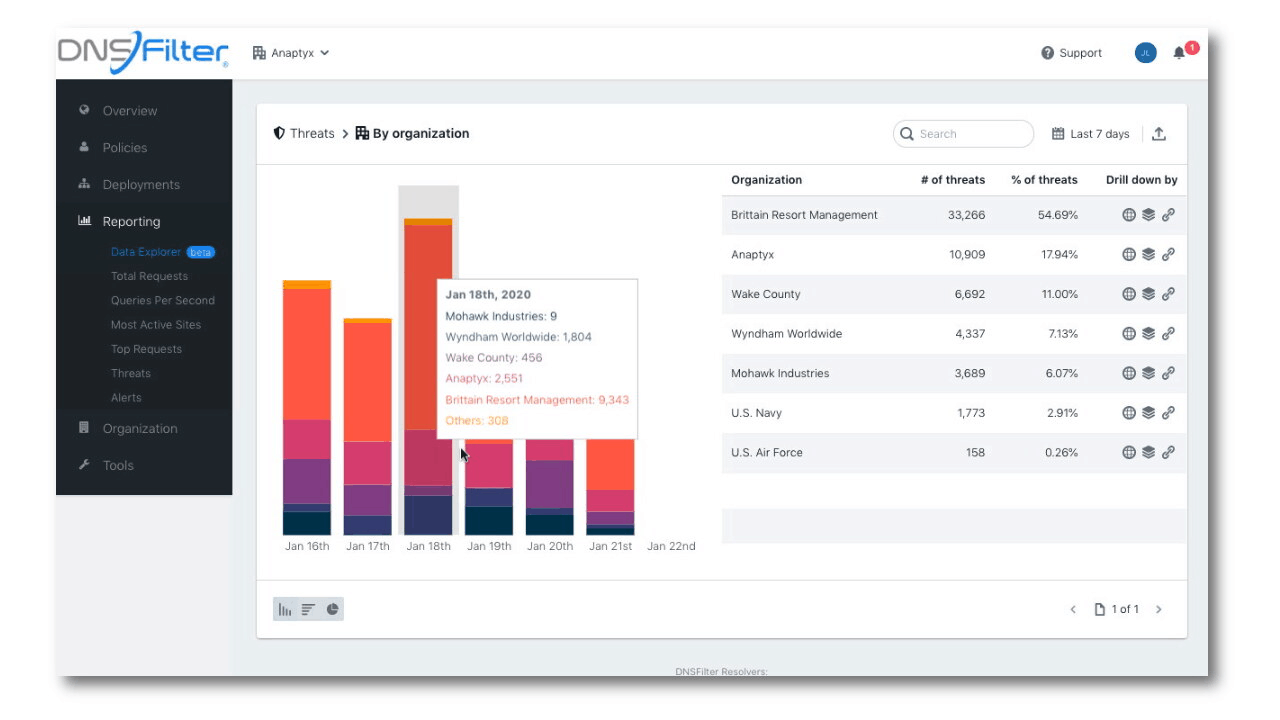Click layers drill-down icon in Anaptyx row
The width and height of the screenshot is (1280, 720).
coord(1148,254)
